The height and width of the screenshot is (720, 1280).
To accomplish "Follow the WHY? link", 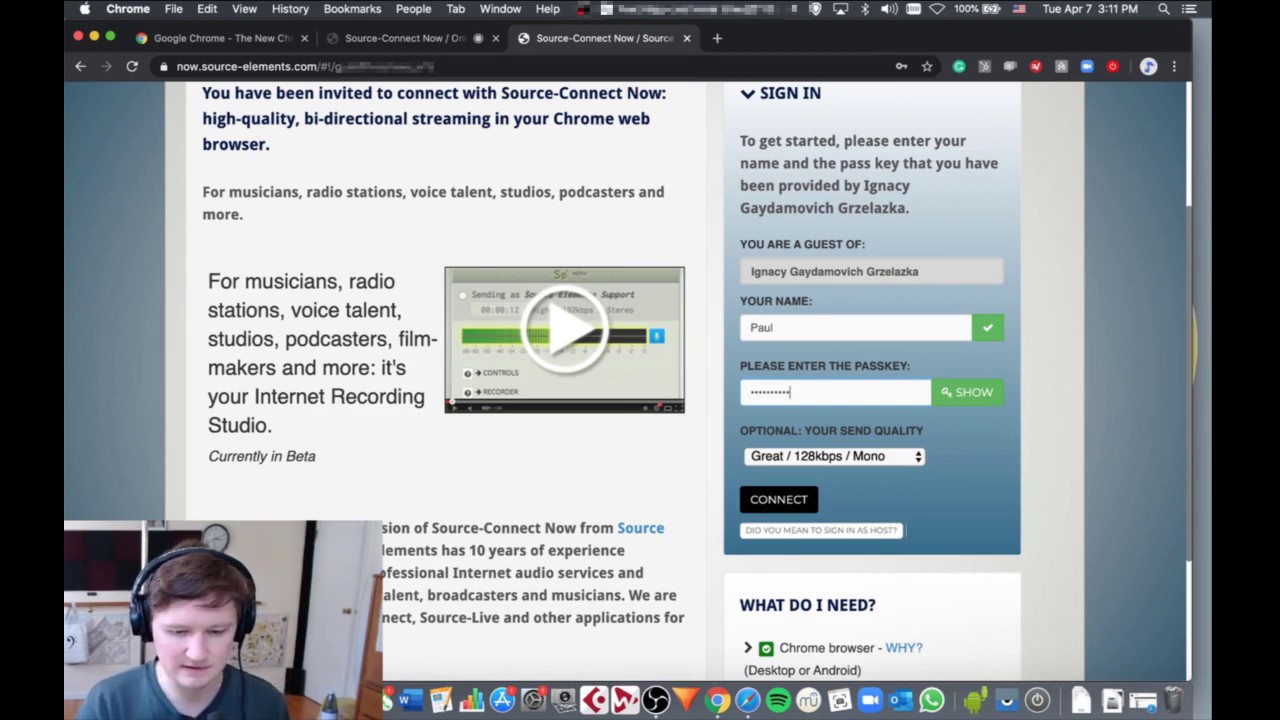I will pos(904,648).
